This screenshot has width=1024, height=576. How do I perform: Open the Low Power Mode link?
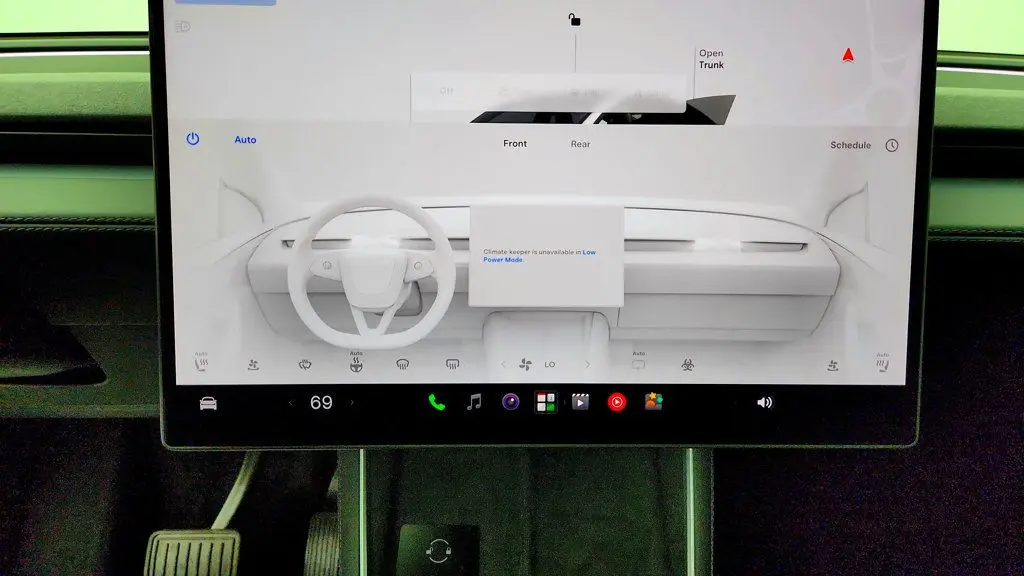click(539, 255)
